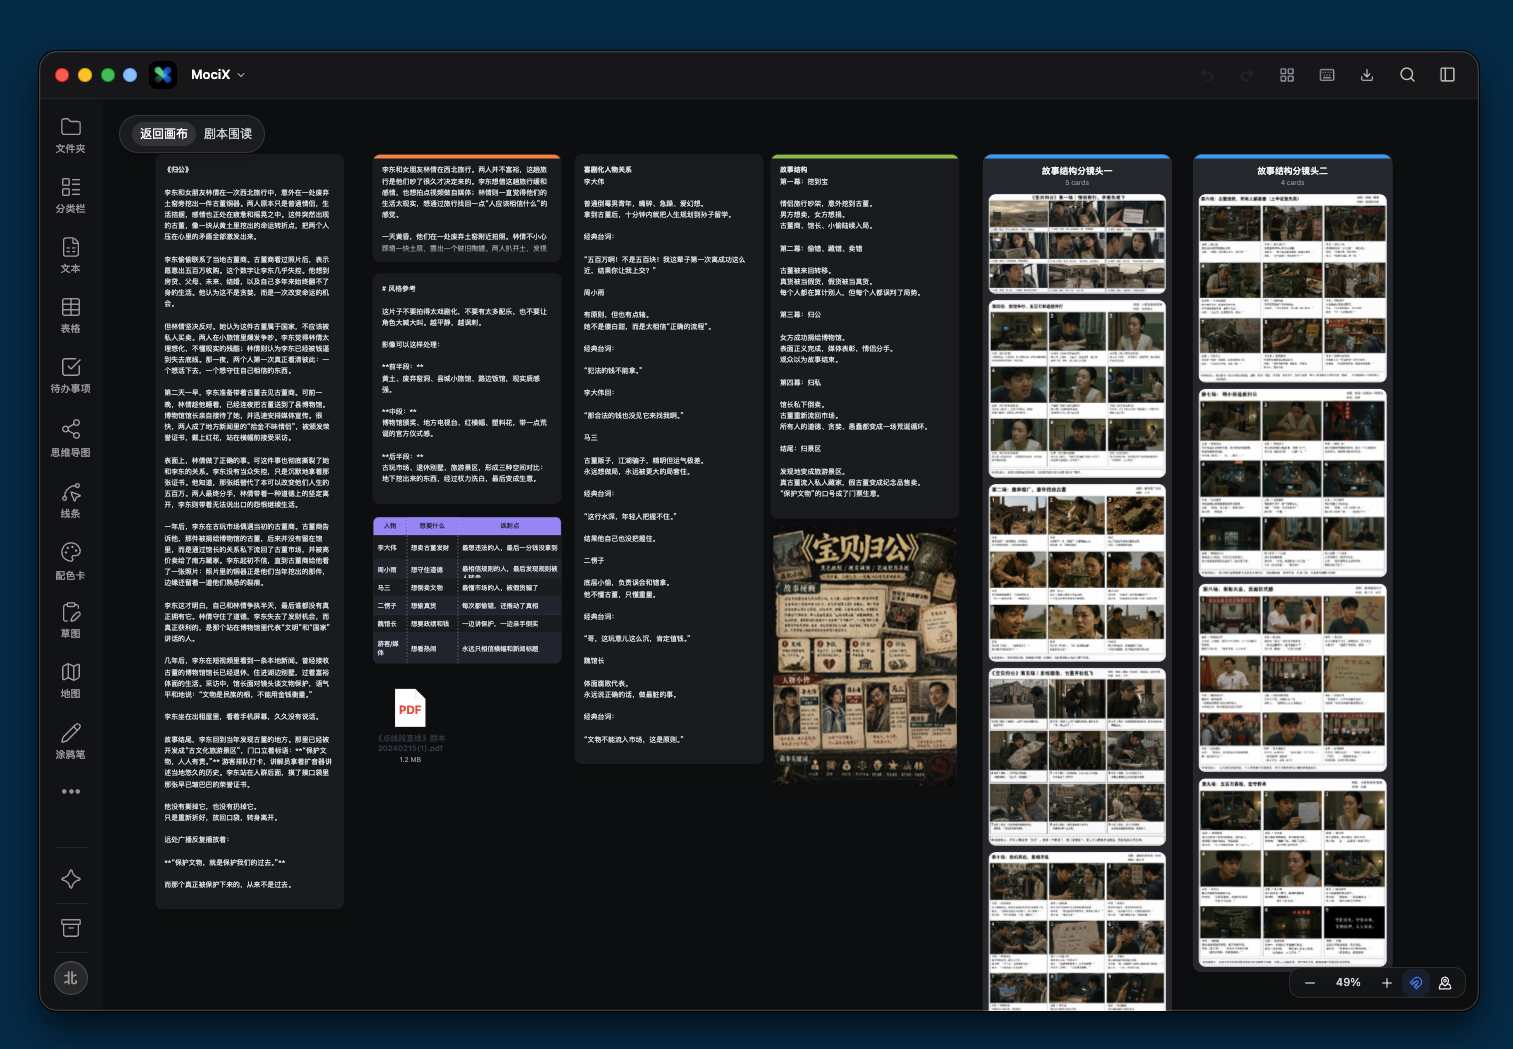Select the 配色卡 color palette tool
Viewport: 1513px width, 1049px height.
point(70,561)
